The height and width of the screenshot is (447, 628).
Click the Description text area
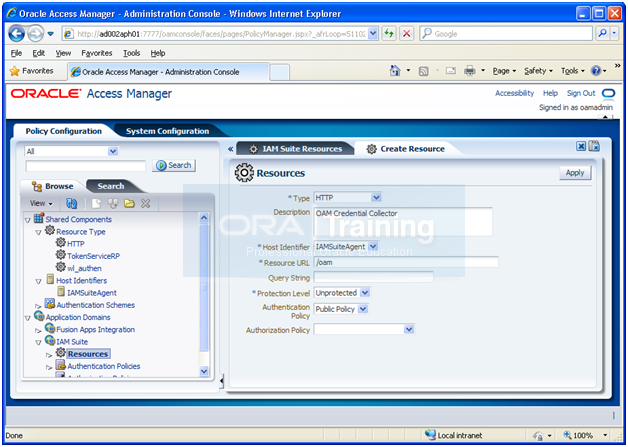click(403, 221)
